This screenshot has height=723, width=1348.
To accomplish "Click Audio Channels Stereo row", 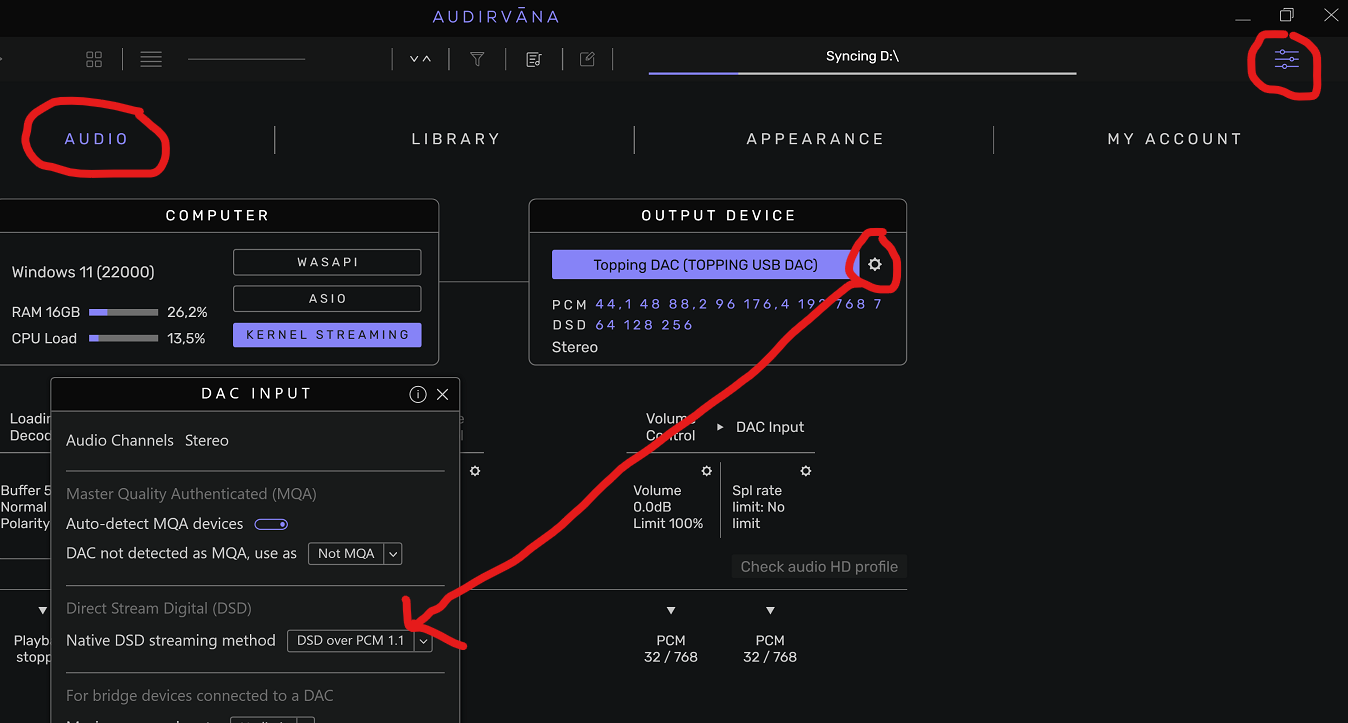I will (147, 440).
